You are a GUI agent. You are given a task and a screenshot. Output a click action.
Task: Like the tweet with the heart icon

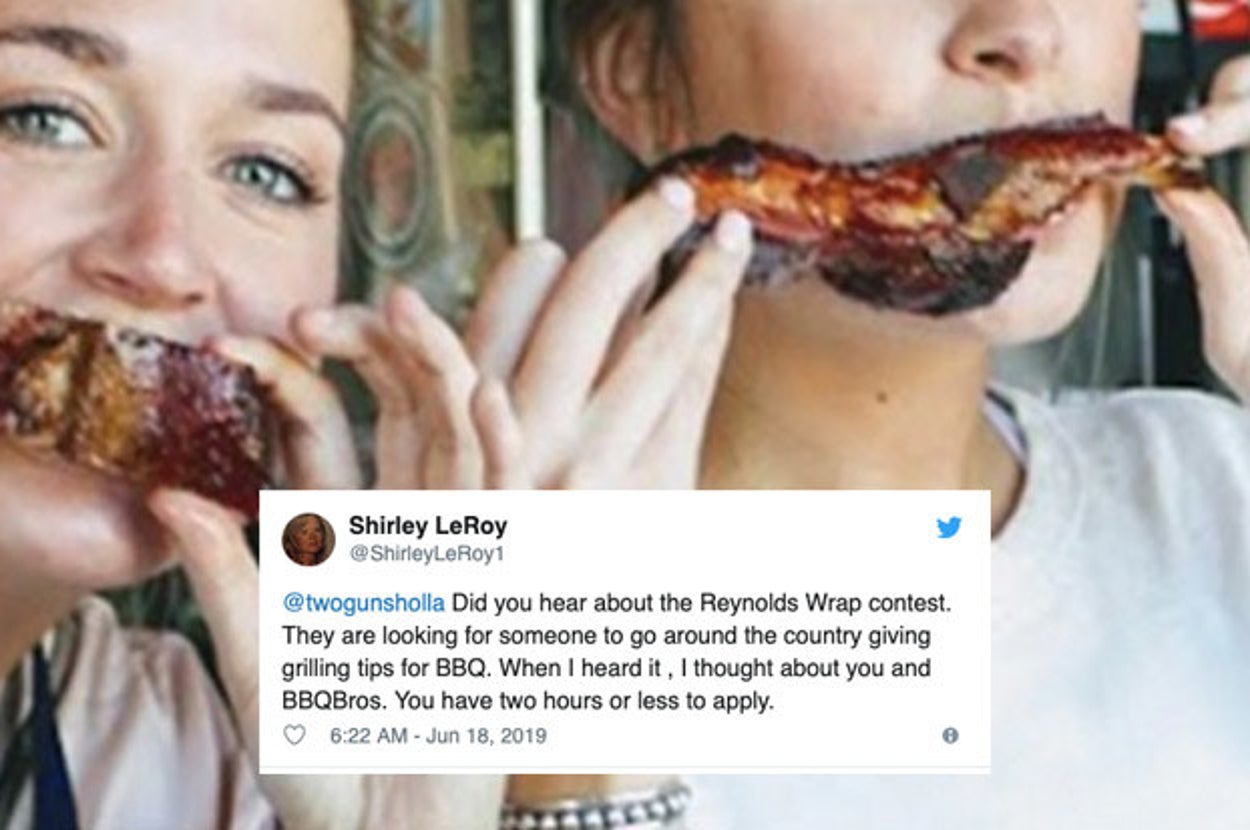coord(294,736)
